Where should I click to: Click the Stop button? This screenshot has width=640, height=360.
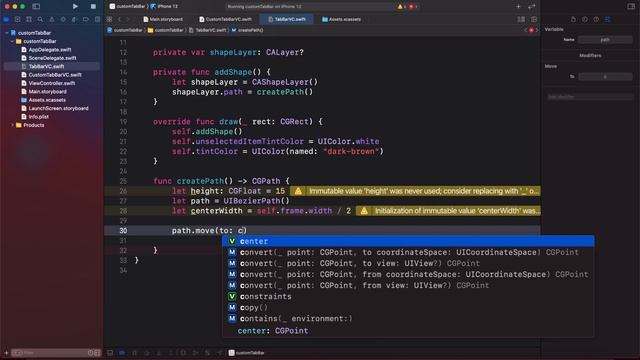(x=93, y=7)
